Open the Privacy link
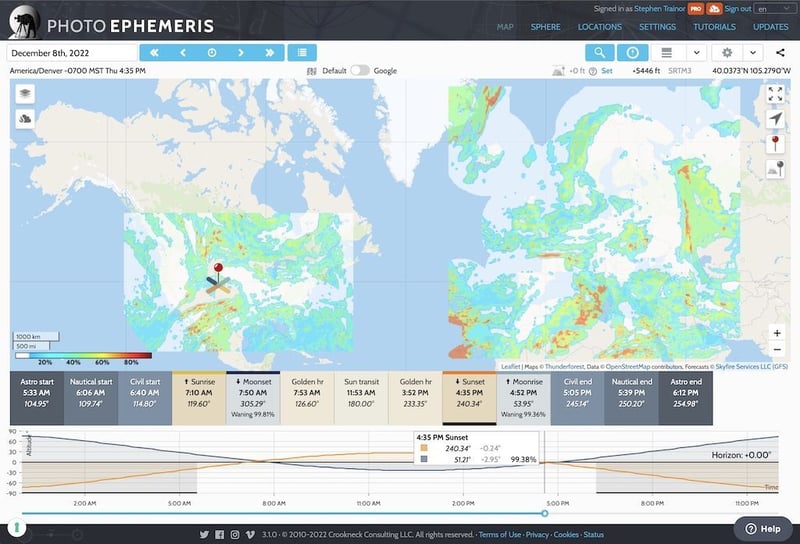 coord(537,534)
